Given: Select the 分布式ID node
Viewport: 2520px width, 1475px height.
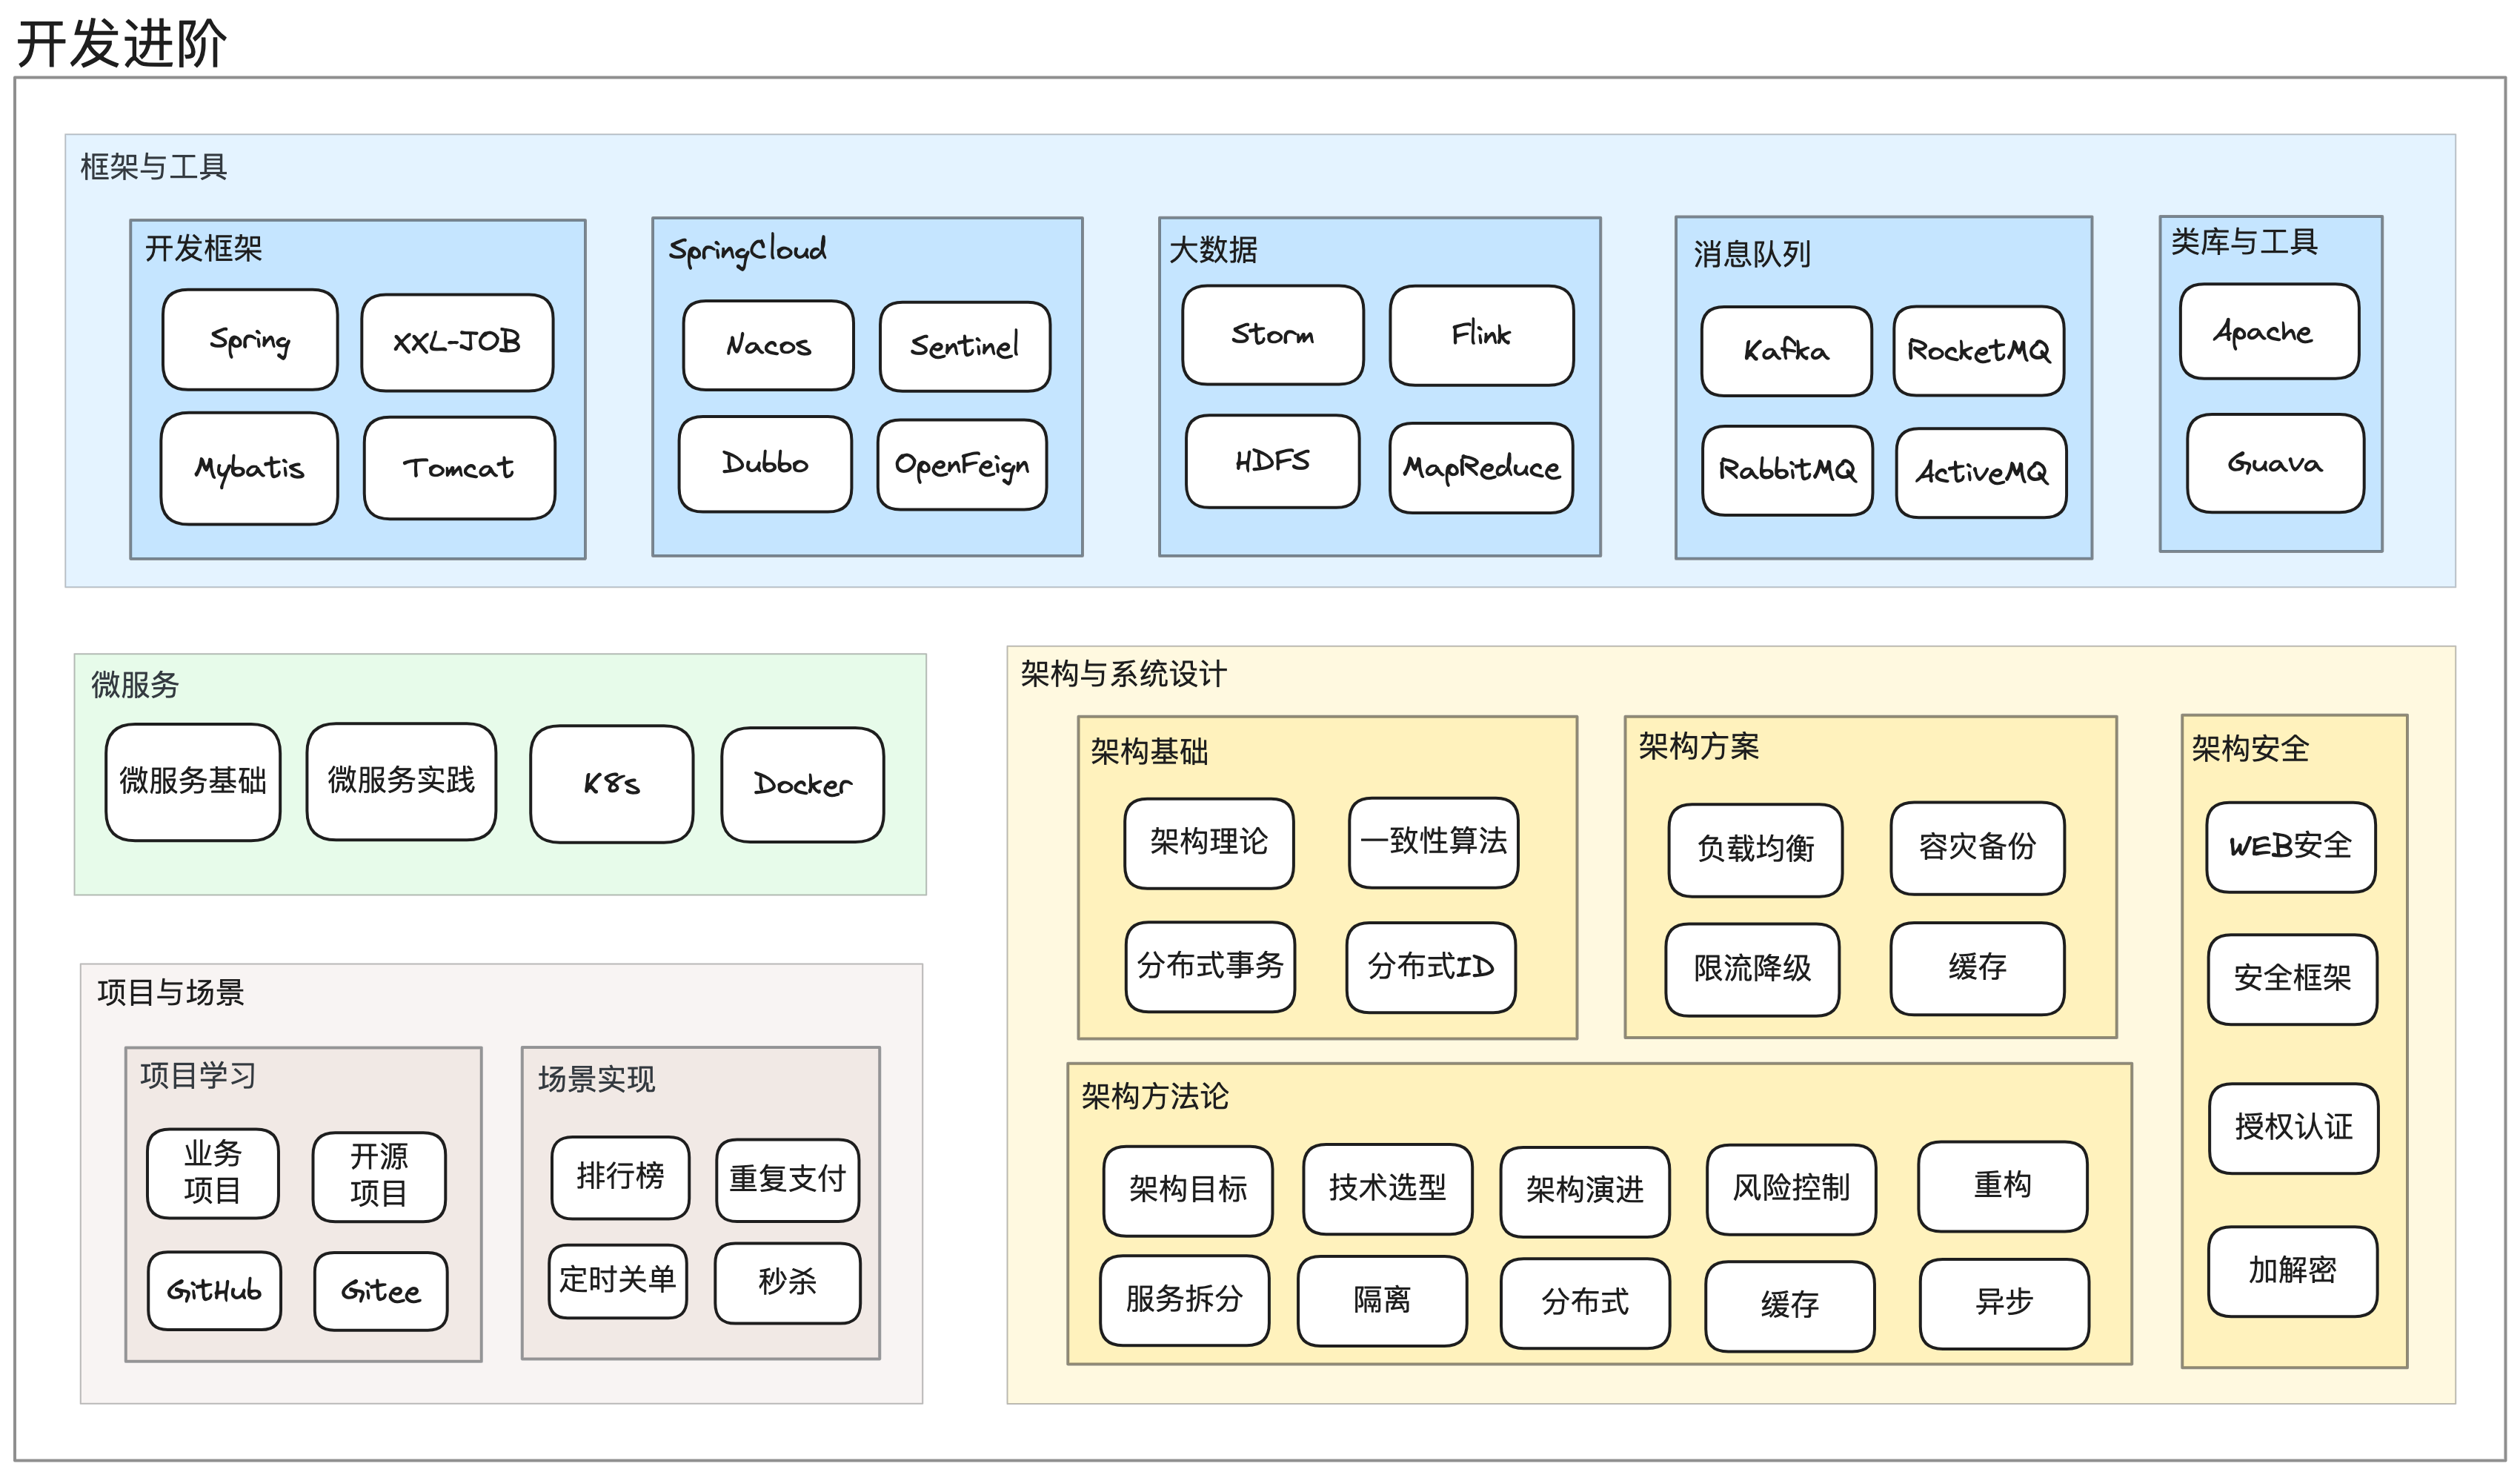Looking at the screenshot, I should click(1432, 968).
